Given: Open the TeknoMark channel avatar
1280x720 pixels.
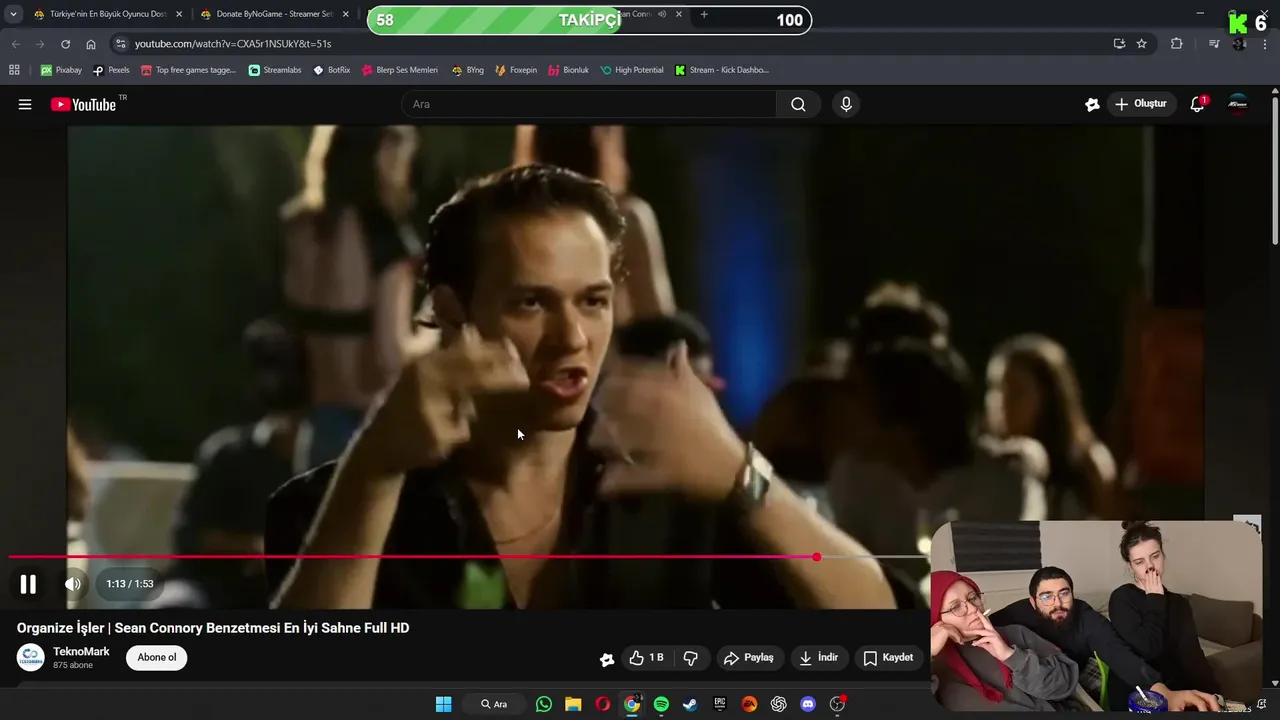Looking at the screenshot, I should (x=31, y=658).
